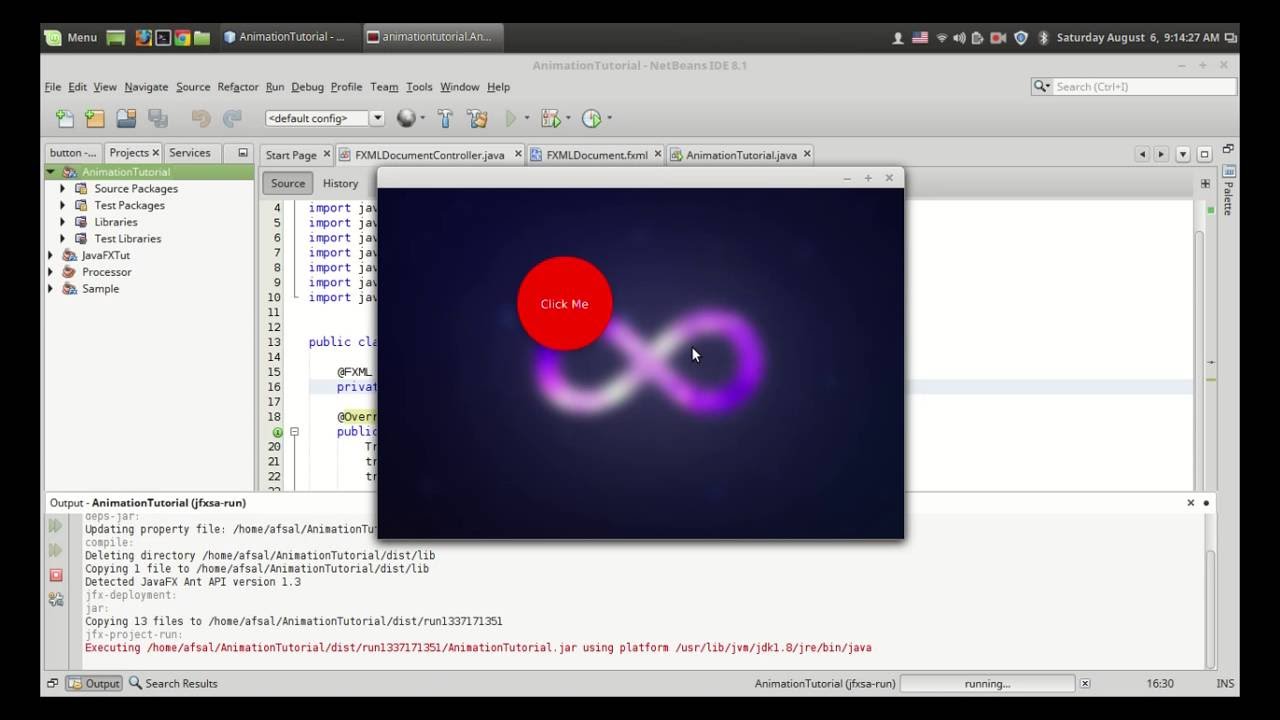
Task: Create a New File from toolbar
Action: [65, 118]
